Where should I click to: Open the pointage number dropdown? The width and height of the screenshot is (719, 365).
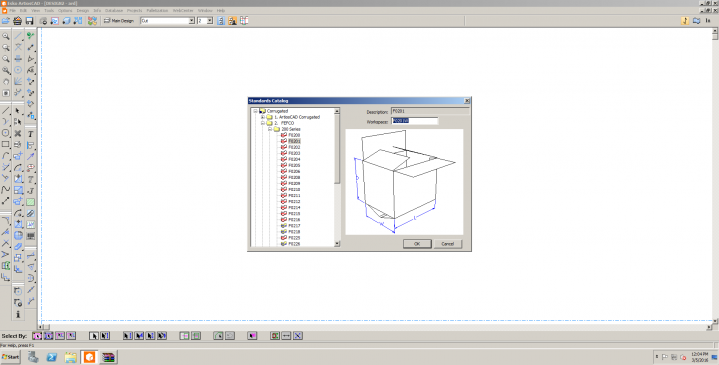tap(210, 21)
